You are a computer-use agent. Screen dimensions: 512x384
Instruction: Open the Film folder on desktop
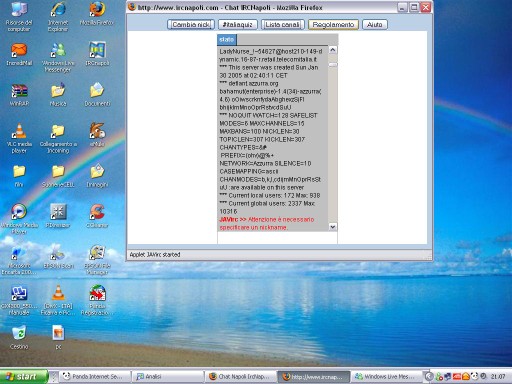pos(19,176)
